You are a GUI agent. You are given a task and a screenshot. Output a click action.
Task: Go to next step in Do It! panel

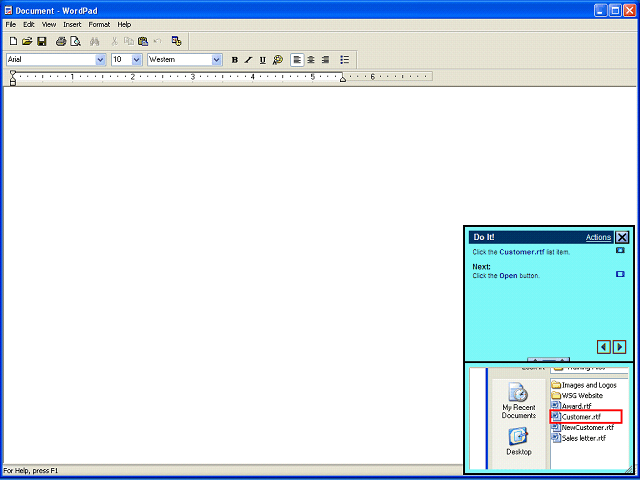(620, 347)
